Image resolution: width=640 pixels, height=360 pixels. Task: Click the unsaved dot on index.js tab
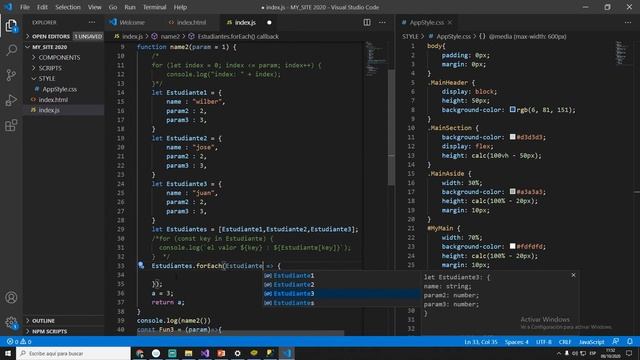click(x=269, y=22)
